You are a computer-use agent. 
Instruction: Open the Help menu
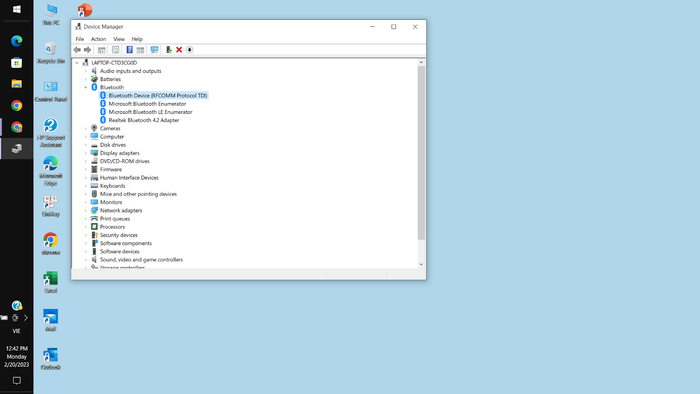point(137,39)
